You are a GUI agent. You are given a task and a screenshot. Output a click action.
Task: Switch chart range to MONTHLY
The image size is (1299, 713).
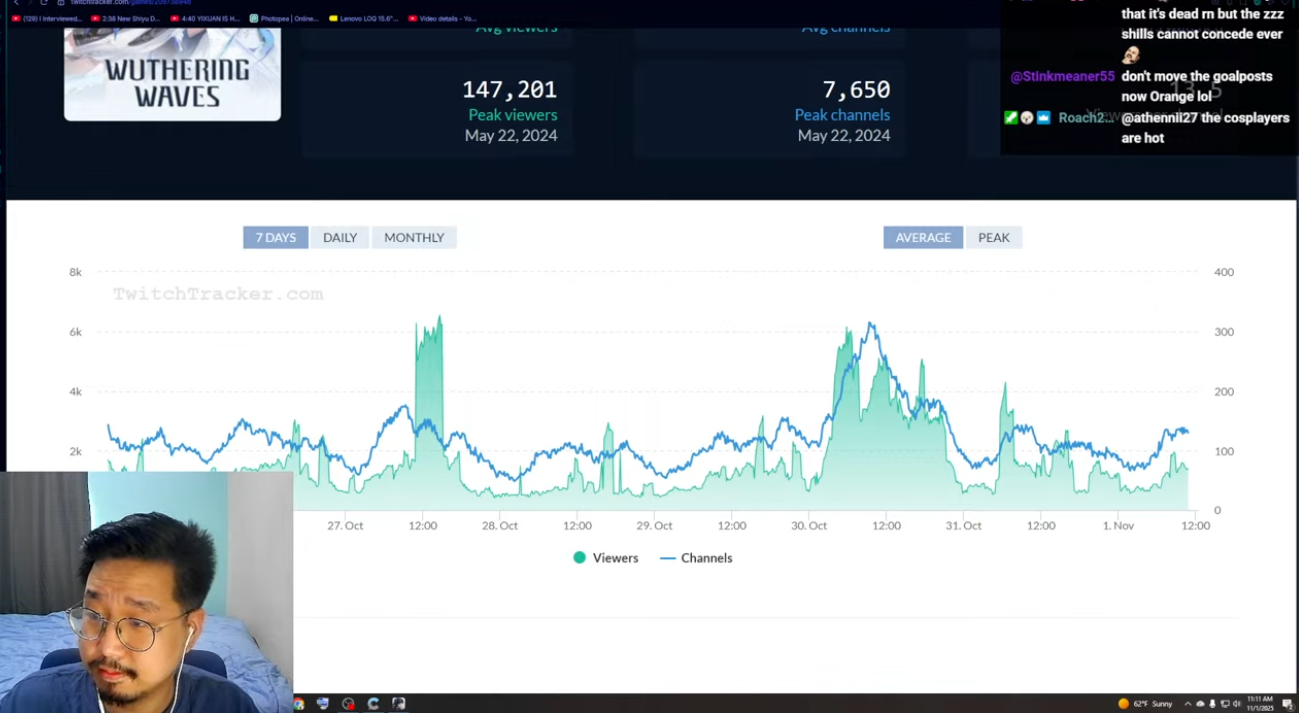pos(414,237)
